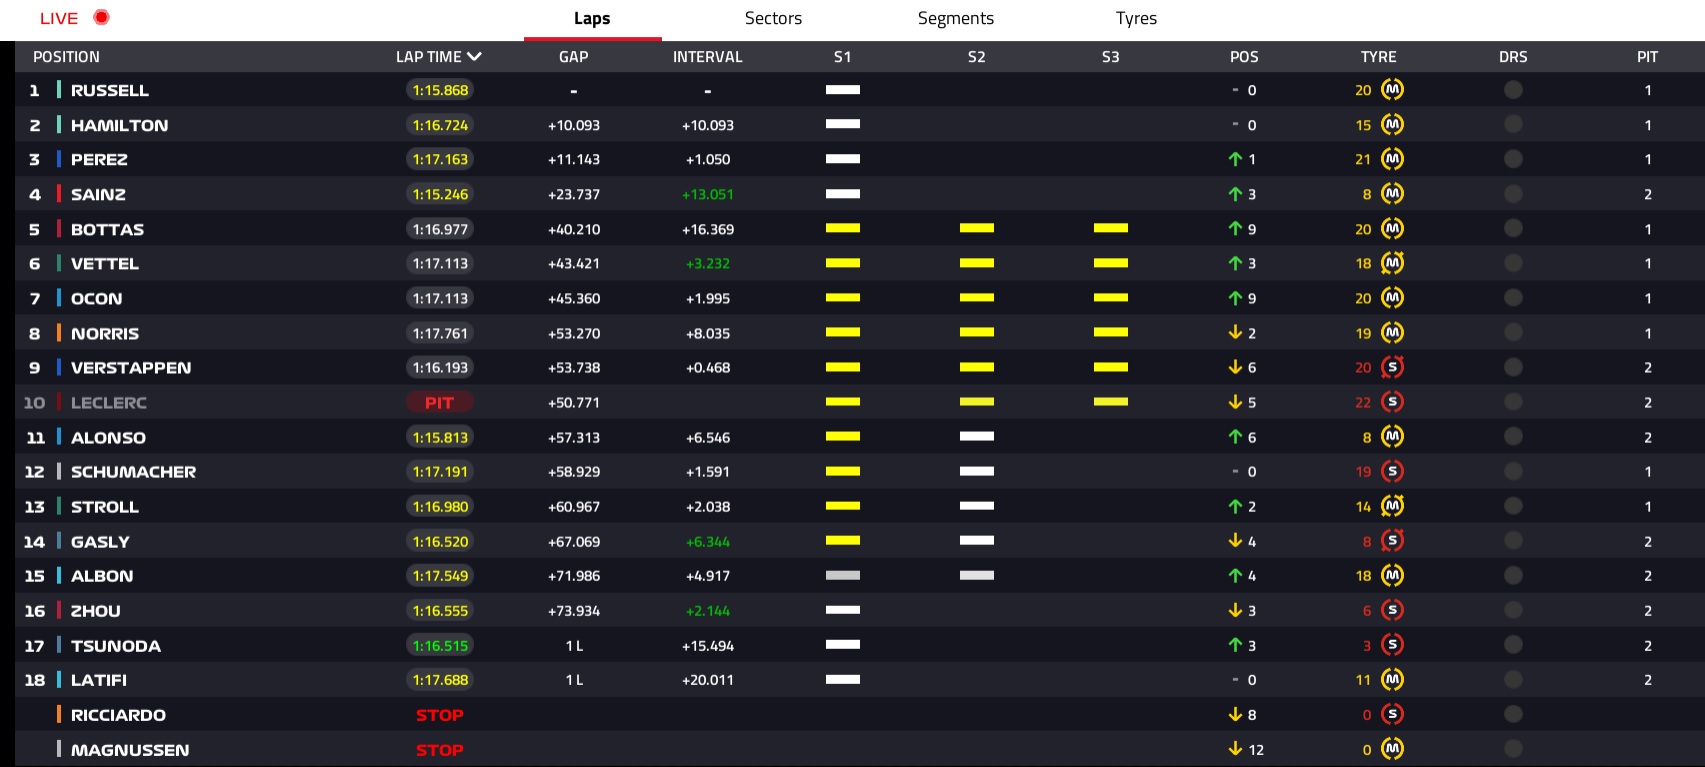Click Russell's medium tyre icon
The width and height of the screenshot is (1705, 767).
tap(1392, 90)
